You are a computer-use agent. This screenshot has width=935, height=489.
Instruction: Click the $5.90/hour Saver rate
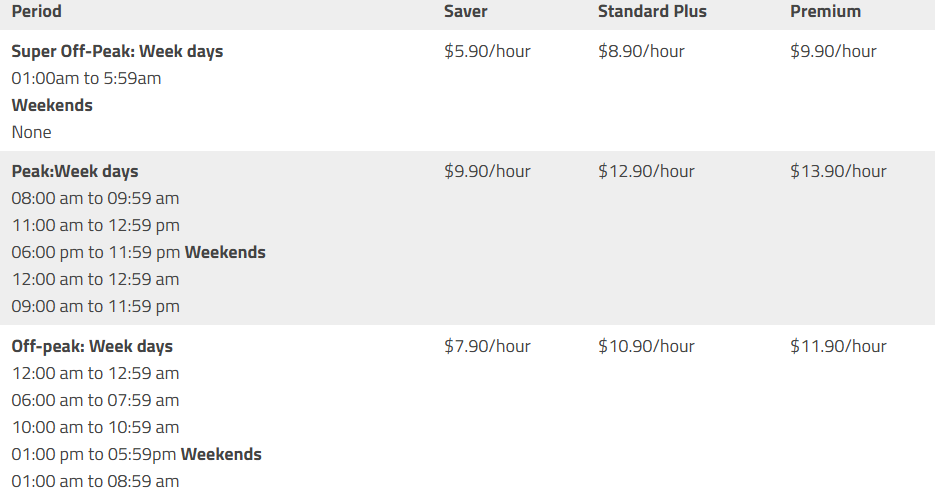(x=487, y=51)
